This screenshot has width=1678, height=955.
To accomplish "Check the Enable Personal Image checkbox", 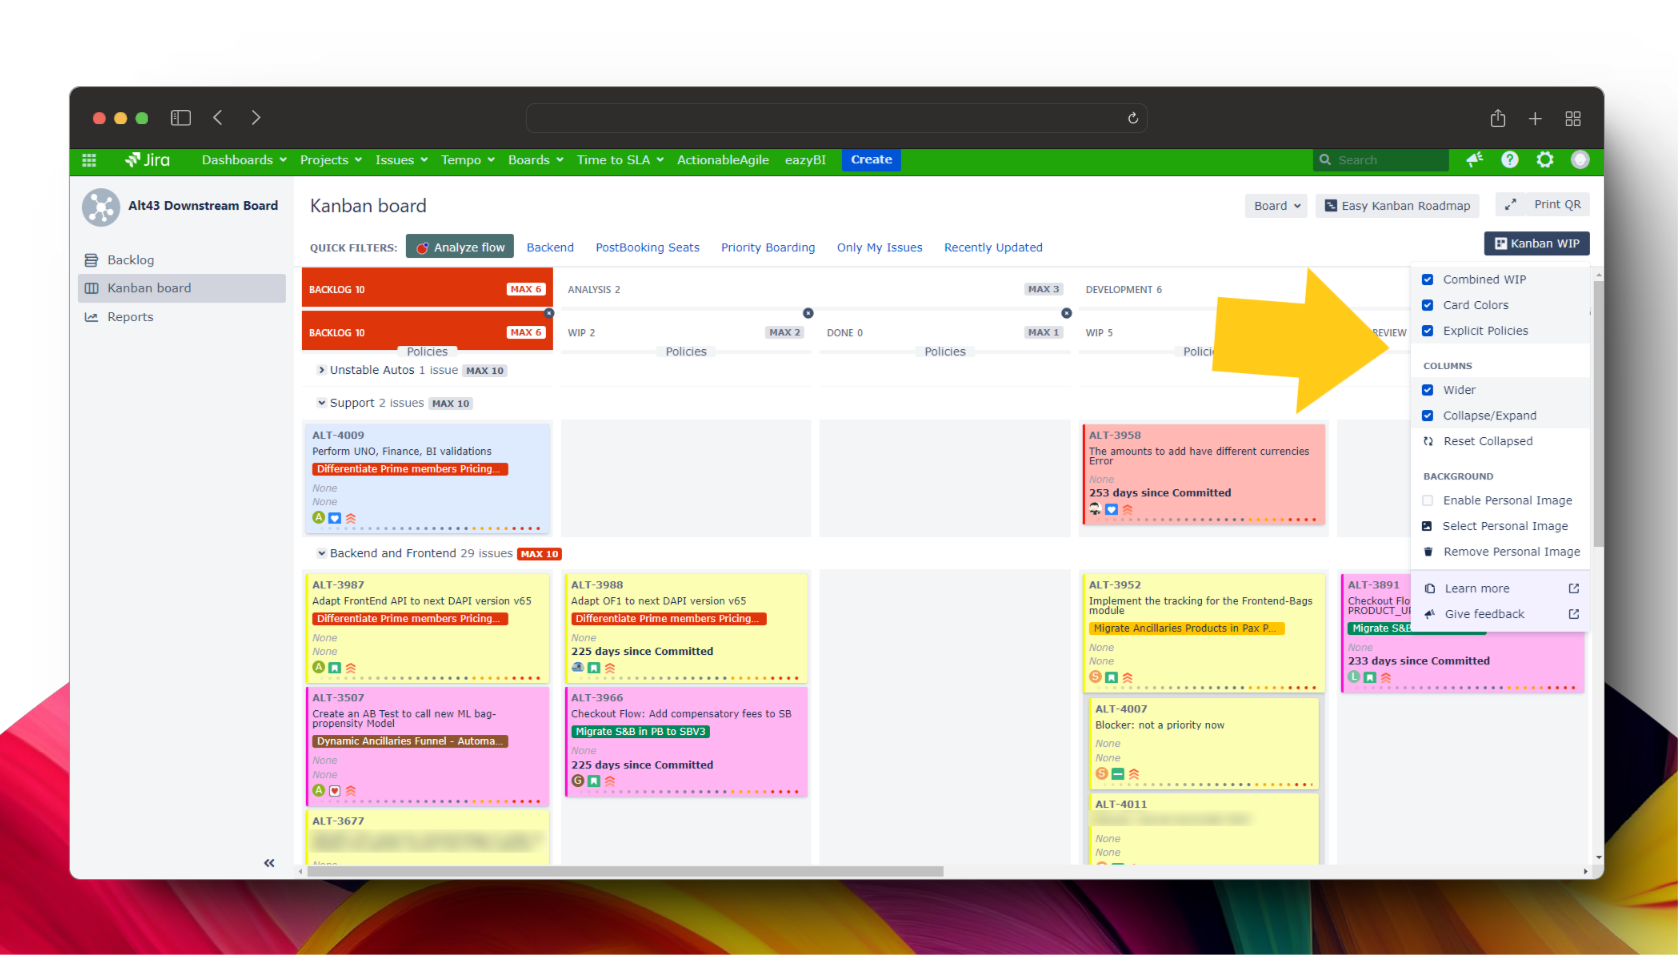I will tap(1428, 501).
